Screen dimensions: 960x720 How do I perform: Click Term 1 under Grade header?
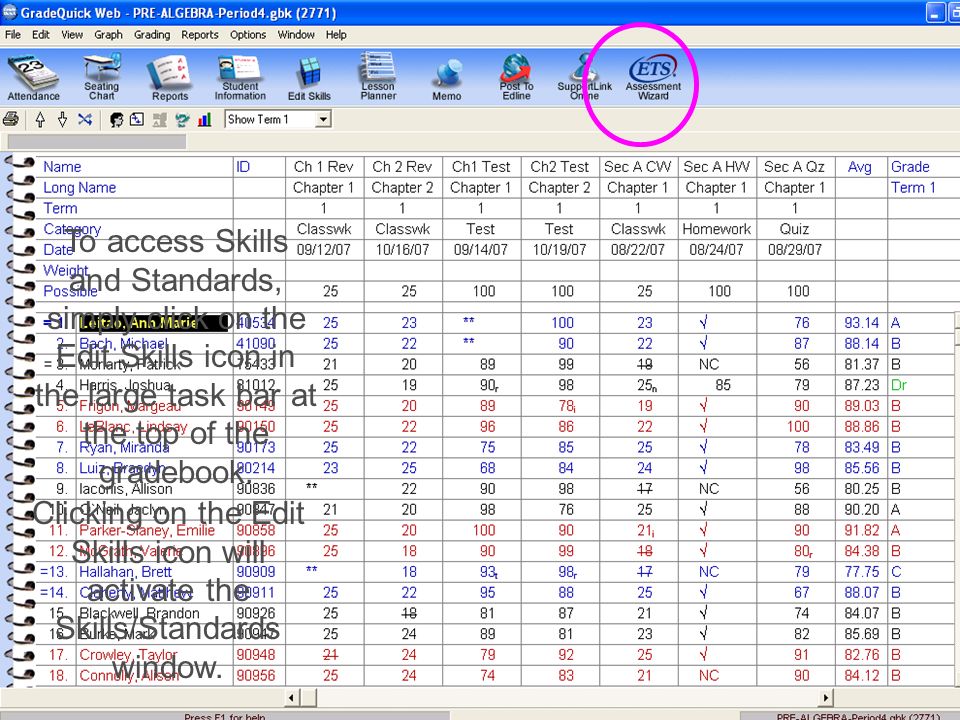pyautogui.click(x=913, y=187)
